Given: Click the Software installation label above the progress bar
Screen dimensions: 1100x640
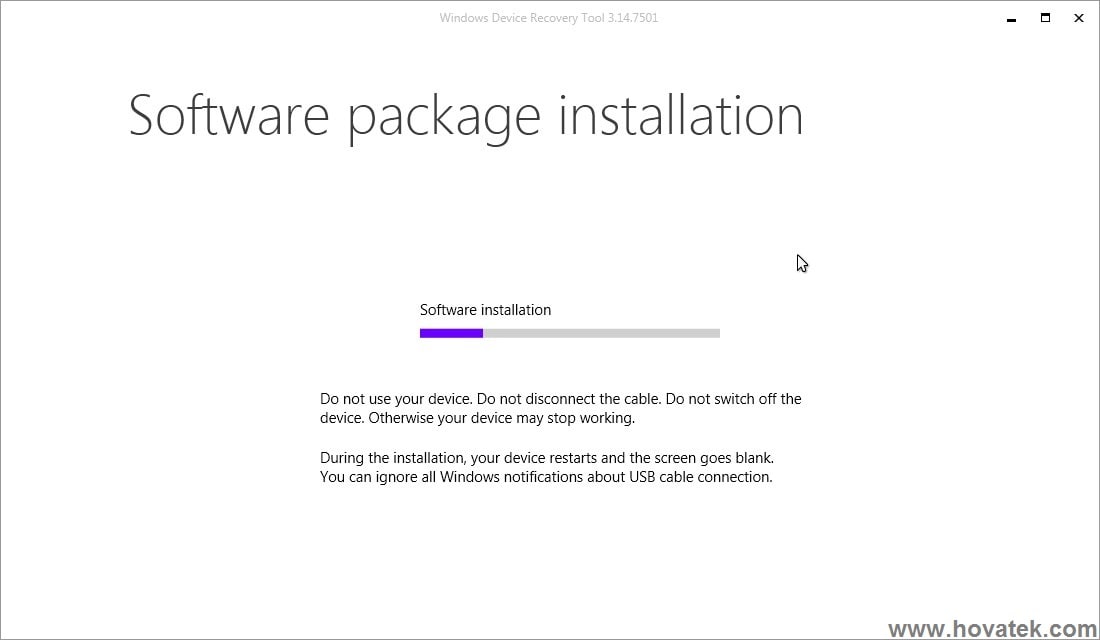Looking at the screenshot, I should pyautogui.click(x=485, y=310).
